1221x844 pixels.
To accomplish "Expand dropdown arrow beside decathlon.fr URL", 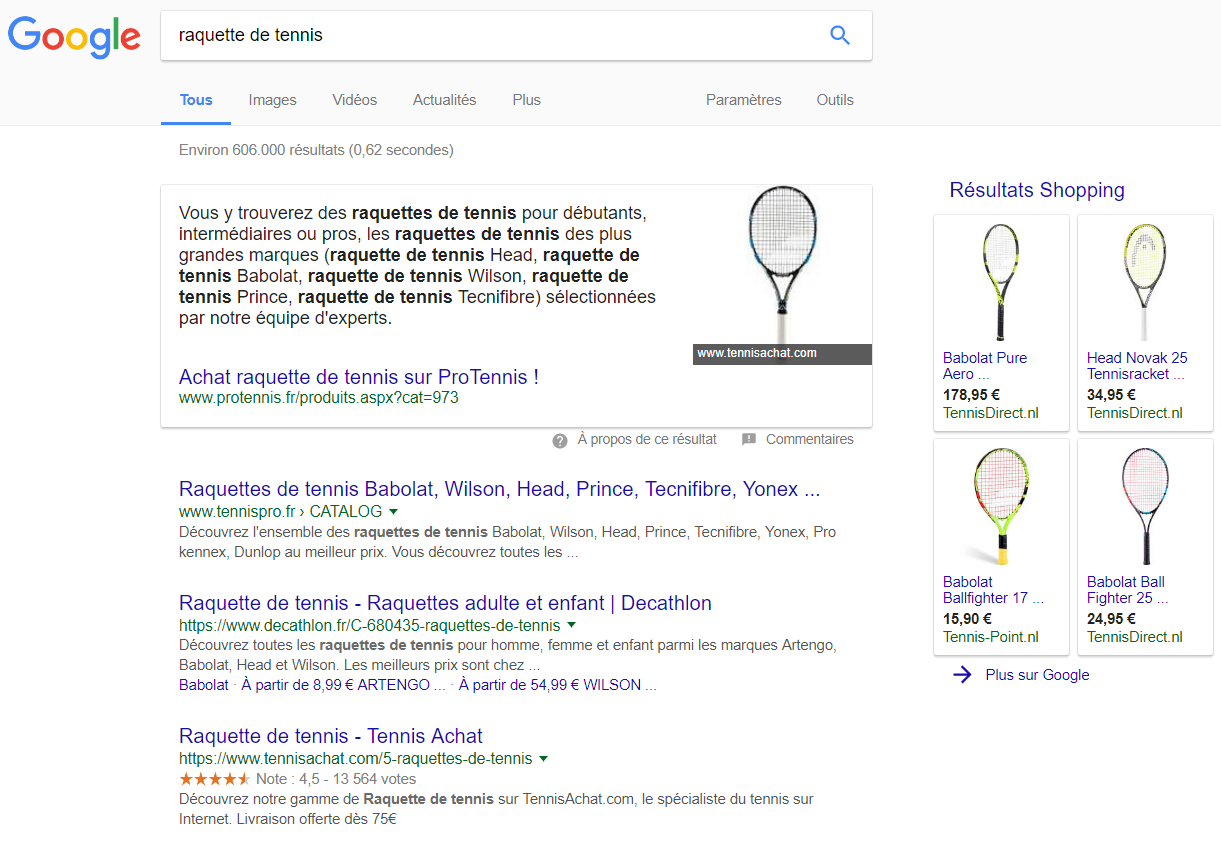I will click(571, 626).
